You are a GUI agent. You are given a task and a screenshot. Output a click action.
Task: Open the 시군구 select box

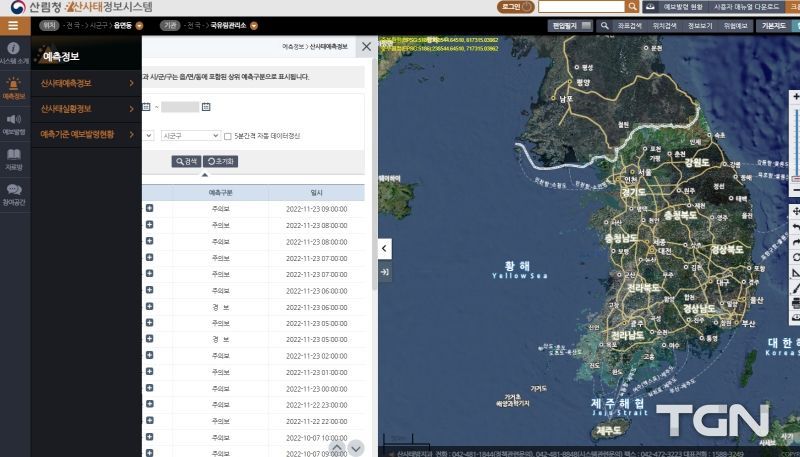pos(190,136)
